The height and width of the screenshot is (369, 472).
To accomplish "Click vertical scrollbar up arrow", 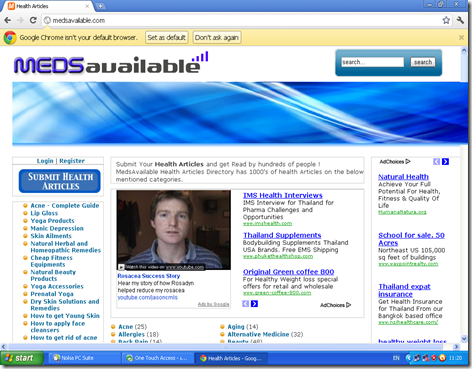I will [x=464, y=50].
